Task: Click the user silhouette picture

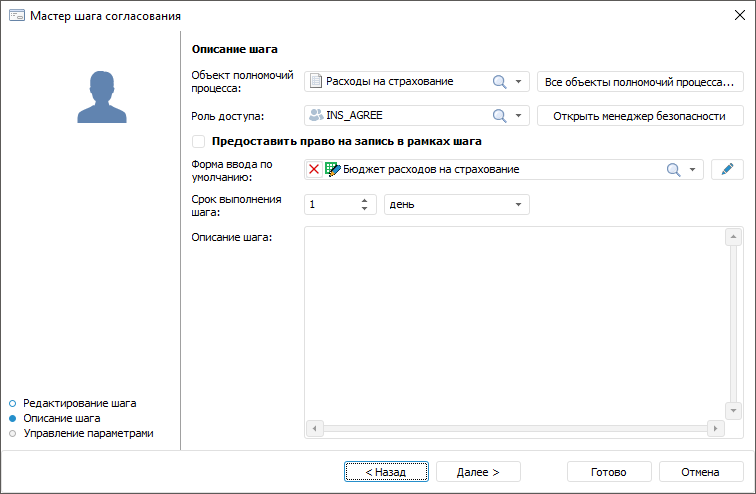Action: pos(95,96)
